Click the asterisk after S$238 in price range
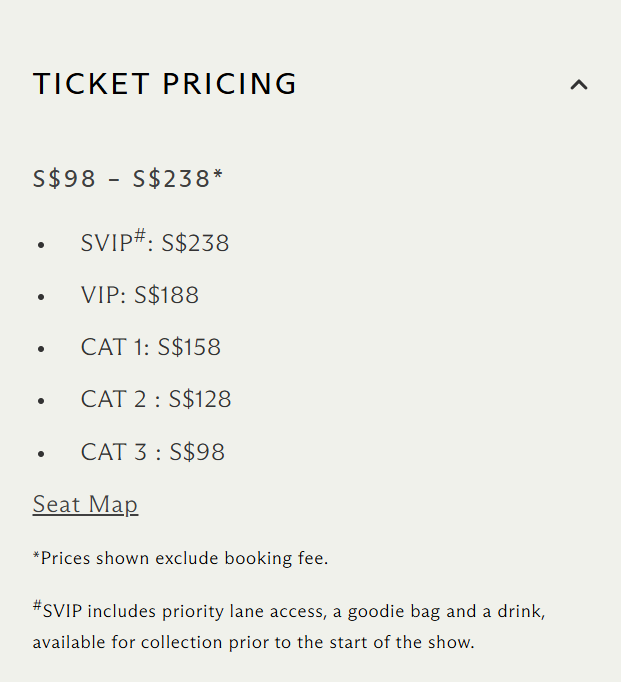The width and height of the screenshot is (621, 682). pyautogui.click(x=218, y=177)
